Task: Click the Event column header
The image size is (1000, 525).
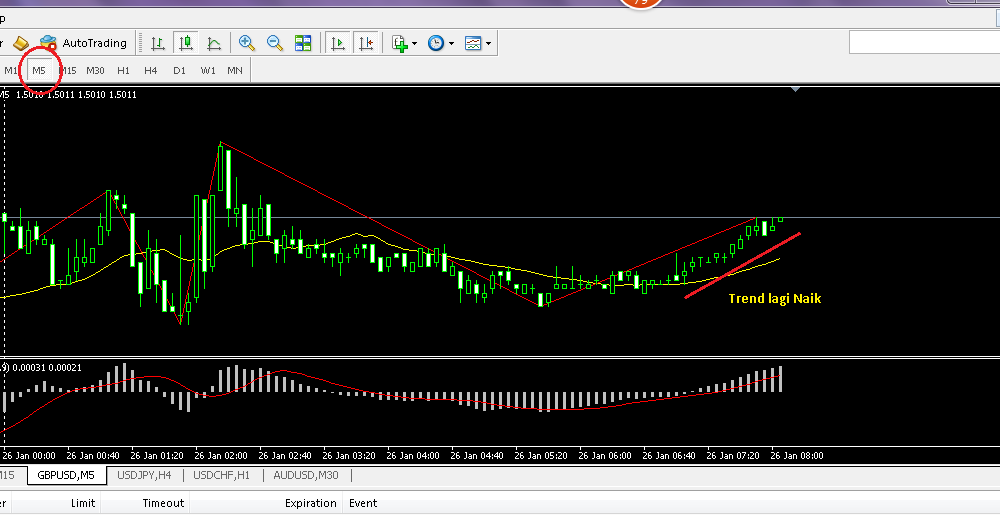Action: click(363, 503)
